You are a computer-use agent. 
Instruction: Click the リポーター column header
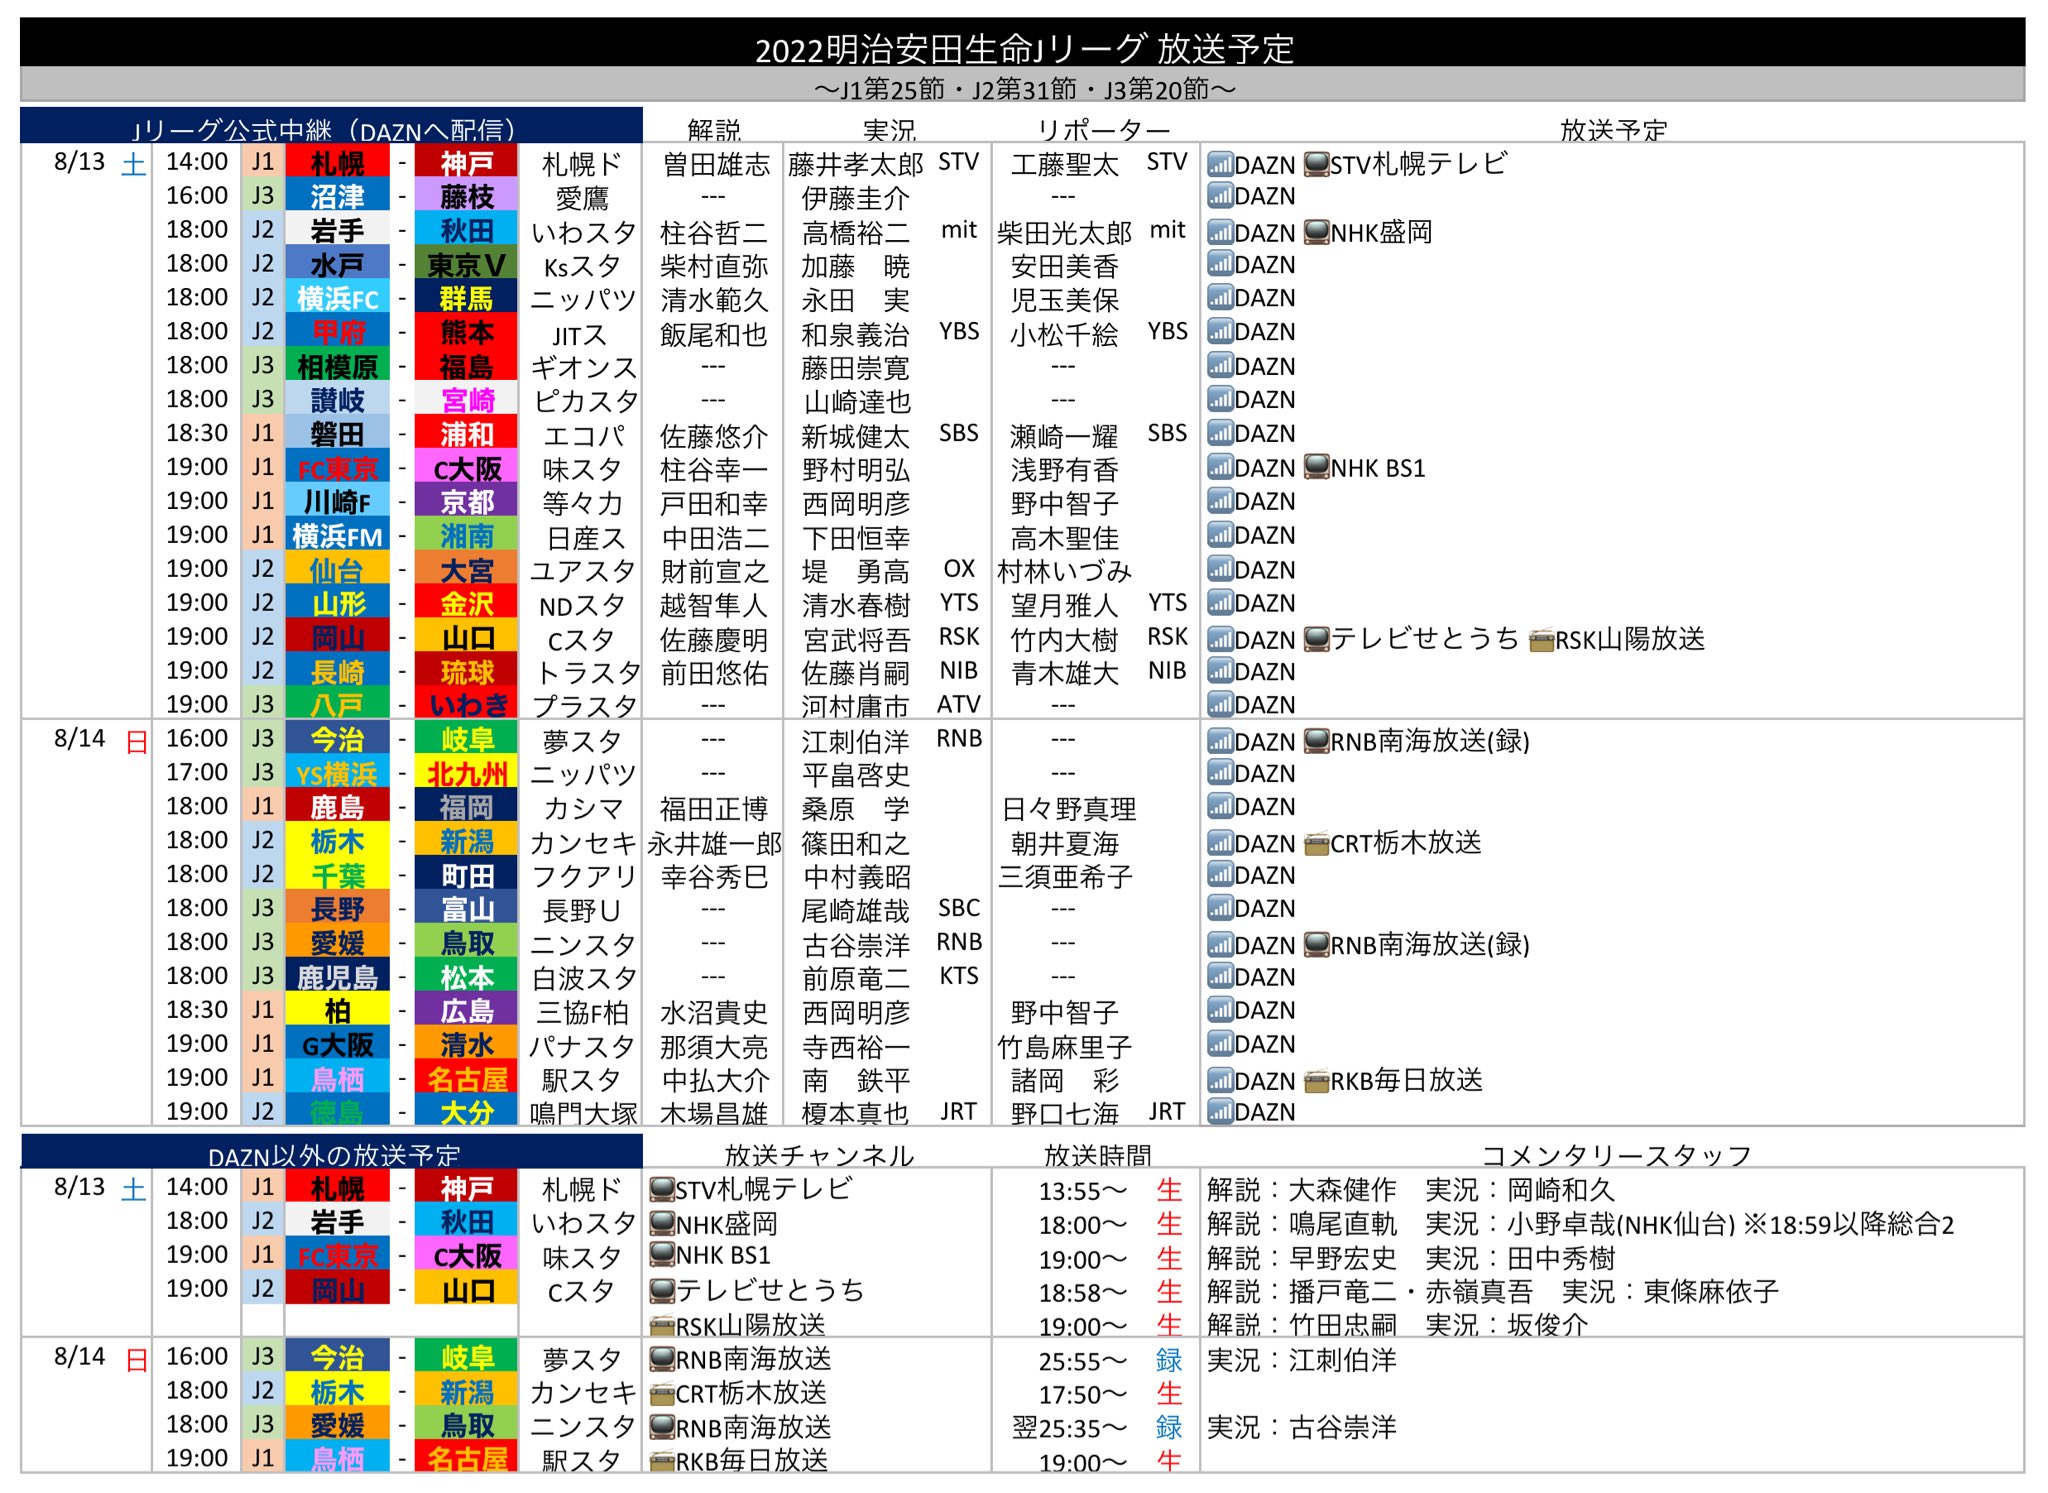pyautogui.click(x=1103, y=130)
